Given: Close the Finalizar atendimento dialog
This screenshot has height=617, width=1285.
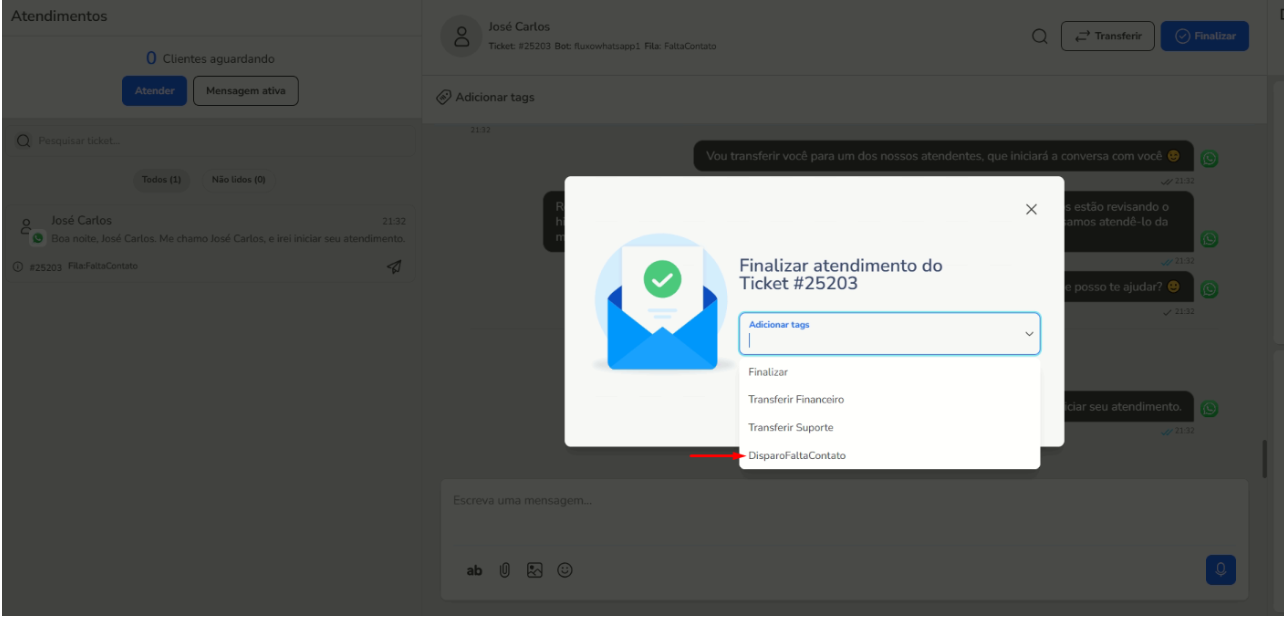Looking at the screenshot, I should [x=1031, y=209].
